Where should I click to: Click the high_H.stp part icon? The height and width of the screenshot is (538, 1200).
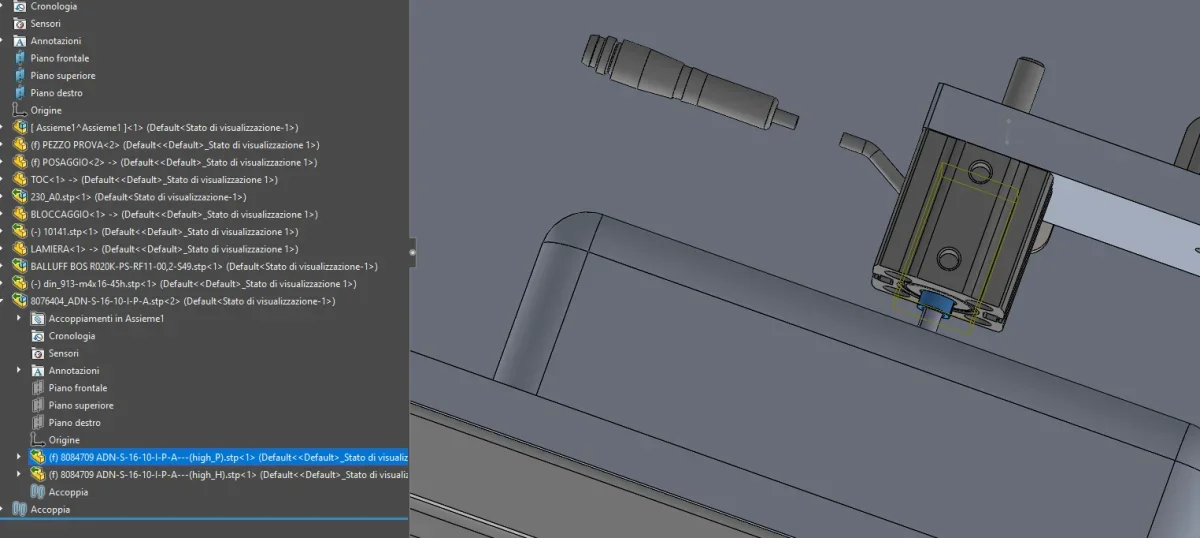pyautogui.click(x=38, y=474)
